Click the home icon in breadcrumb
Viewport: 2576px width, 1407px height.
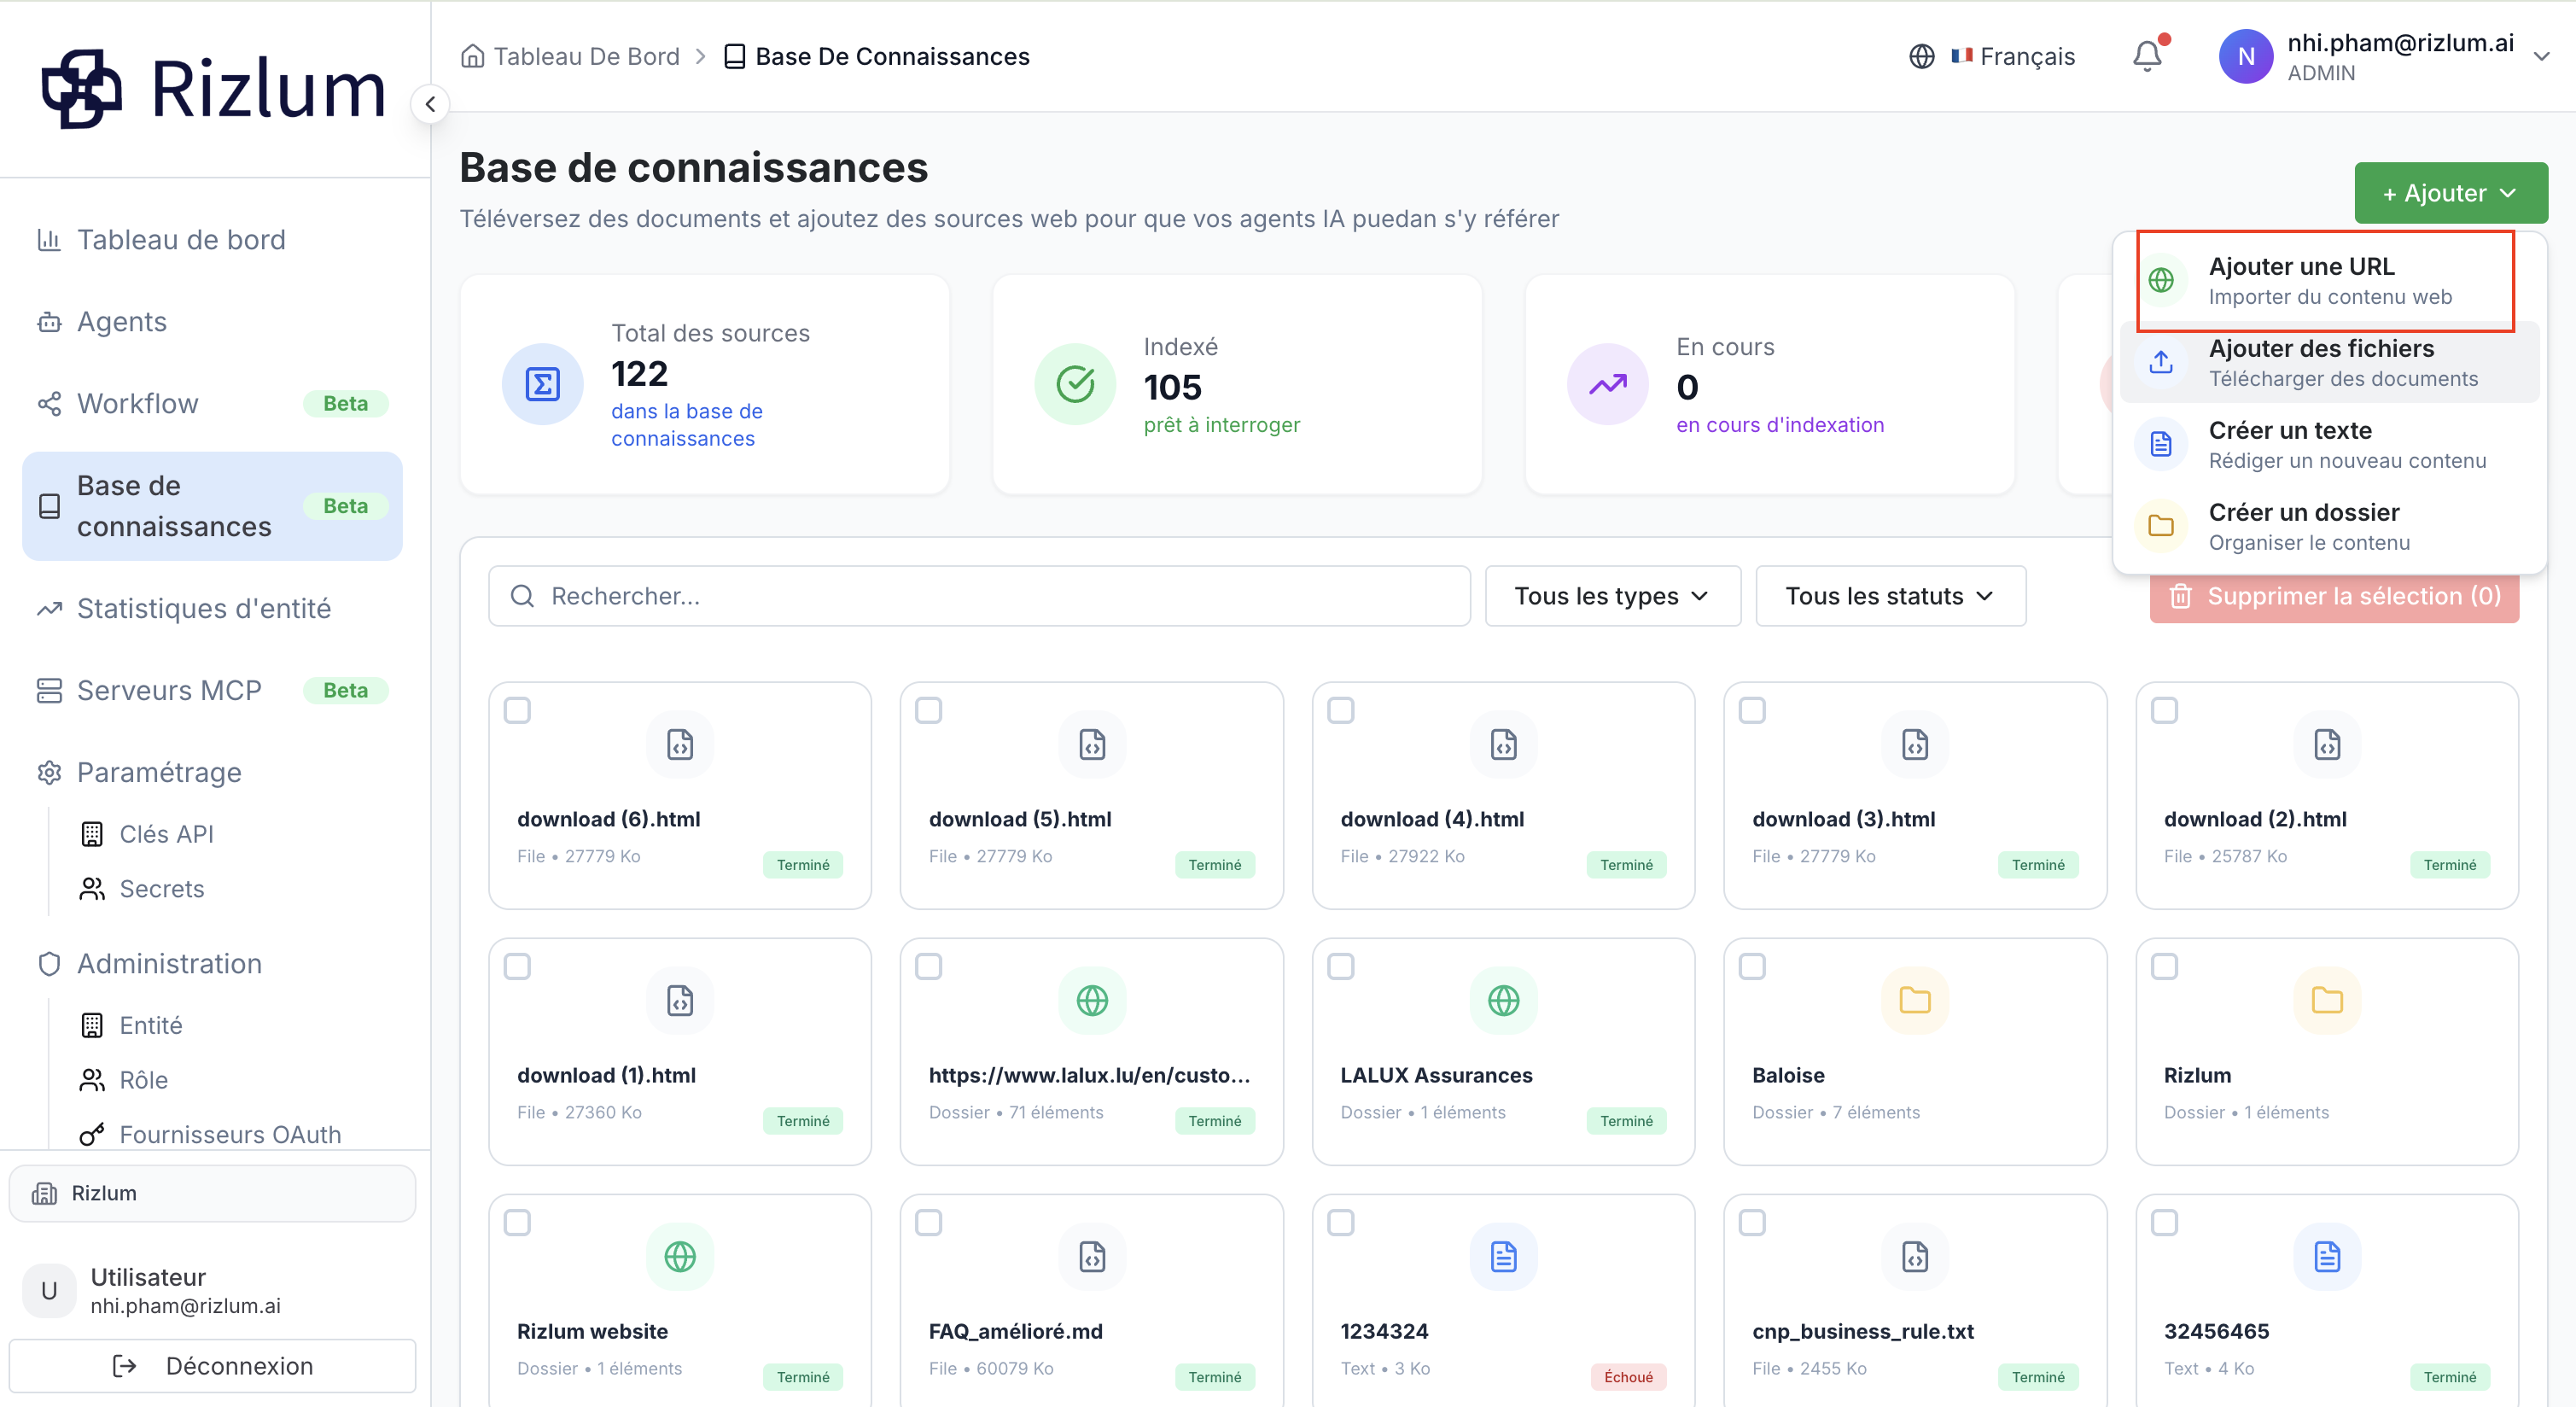pos(472,56)
